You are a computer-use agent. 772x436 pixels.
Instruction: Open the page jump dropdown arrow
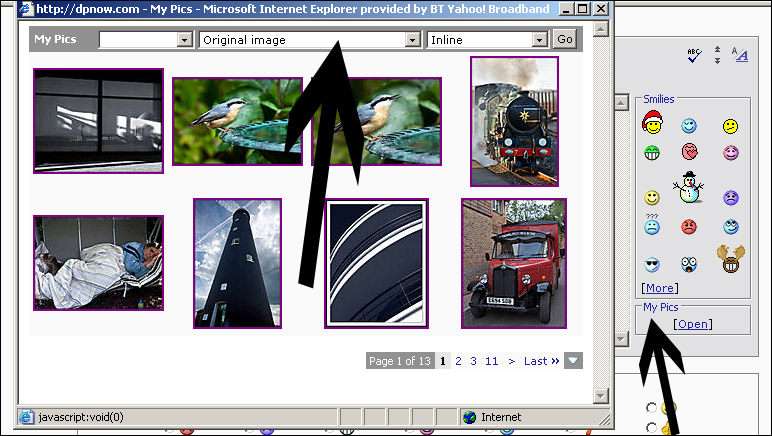click(x=573, y=361)
